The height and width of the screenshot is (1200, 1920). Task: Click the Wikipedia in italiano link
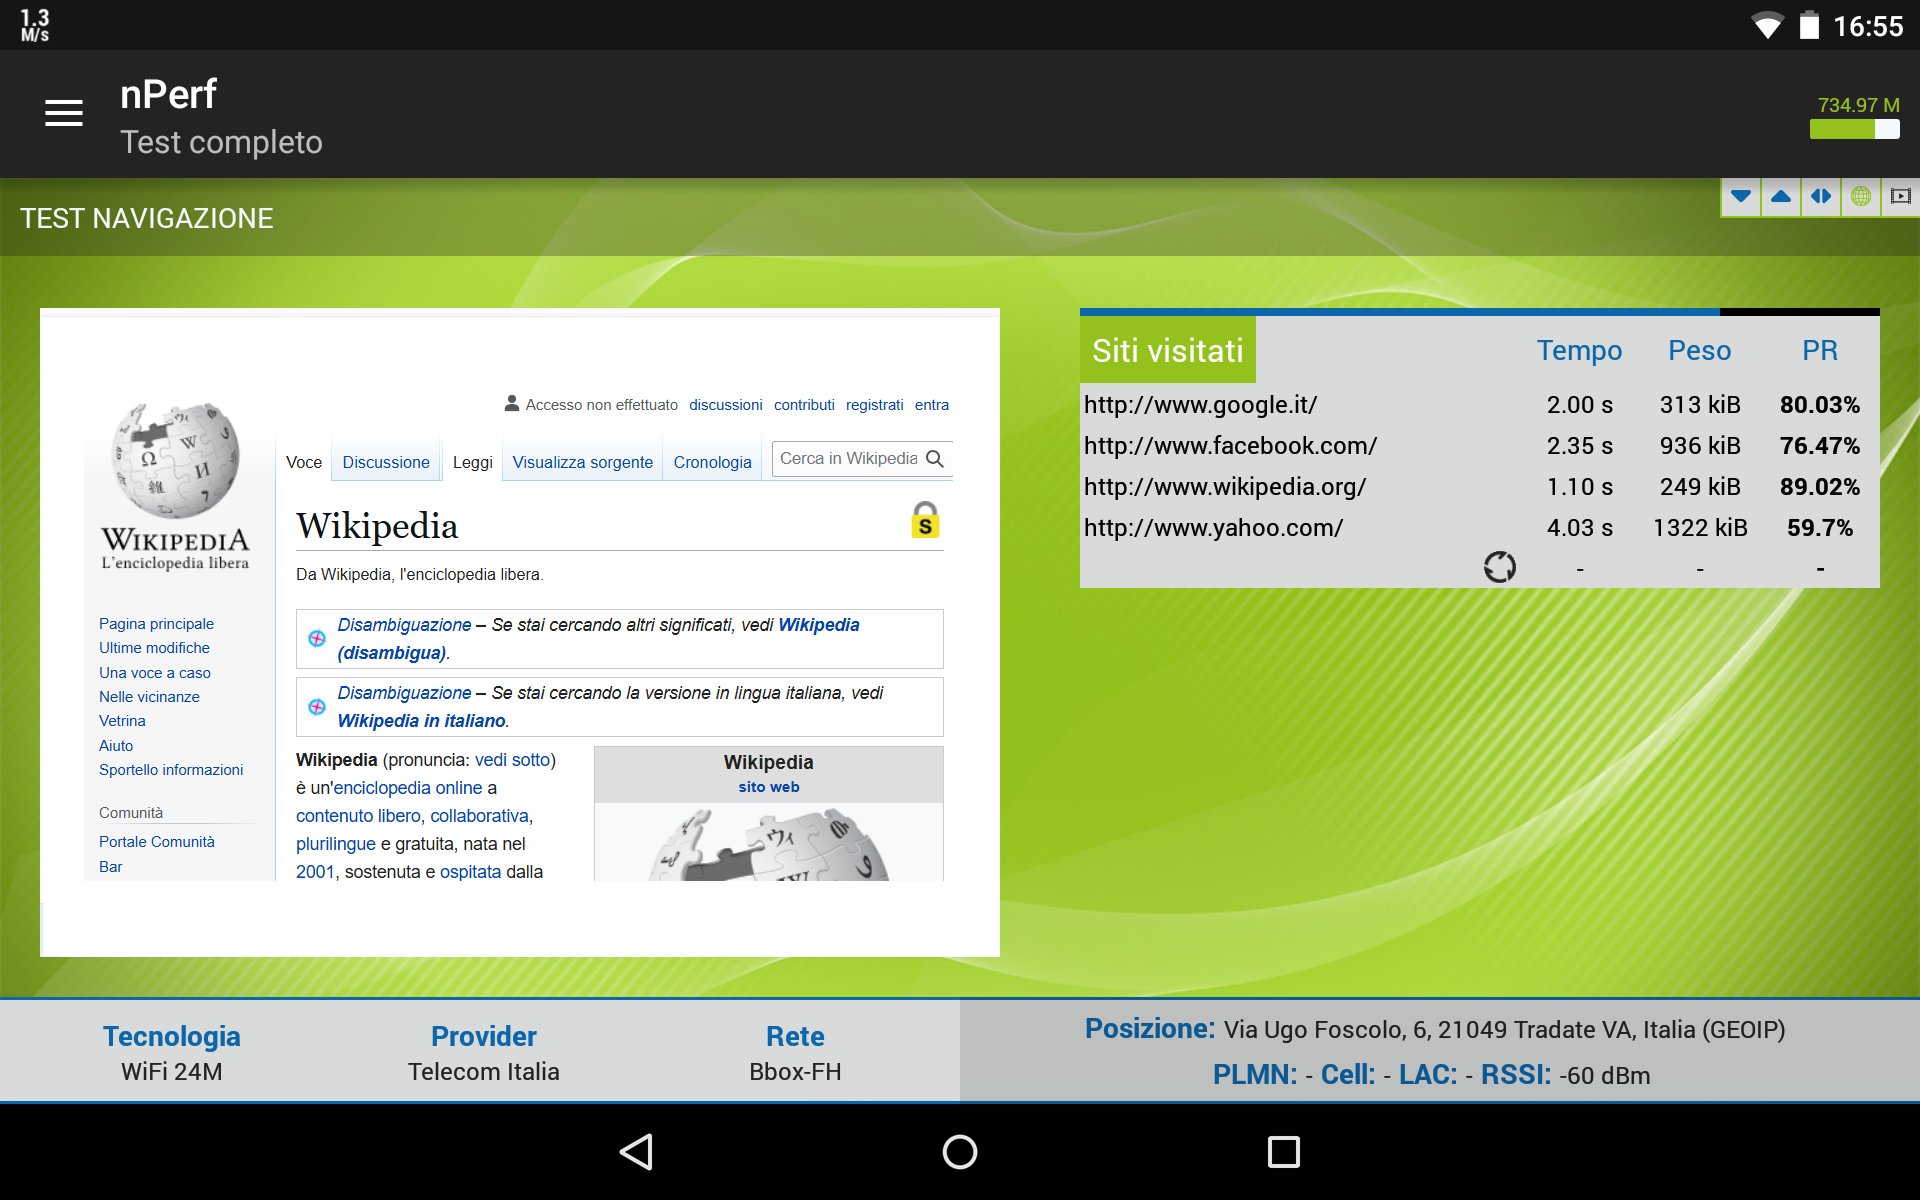point(422,721)
